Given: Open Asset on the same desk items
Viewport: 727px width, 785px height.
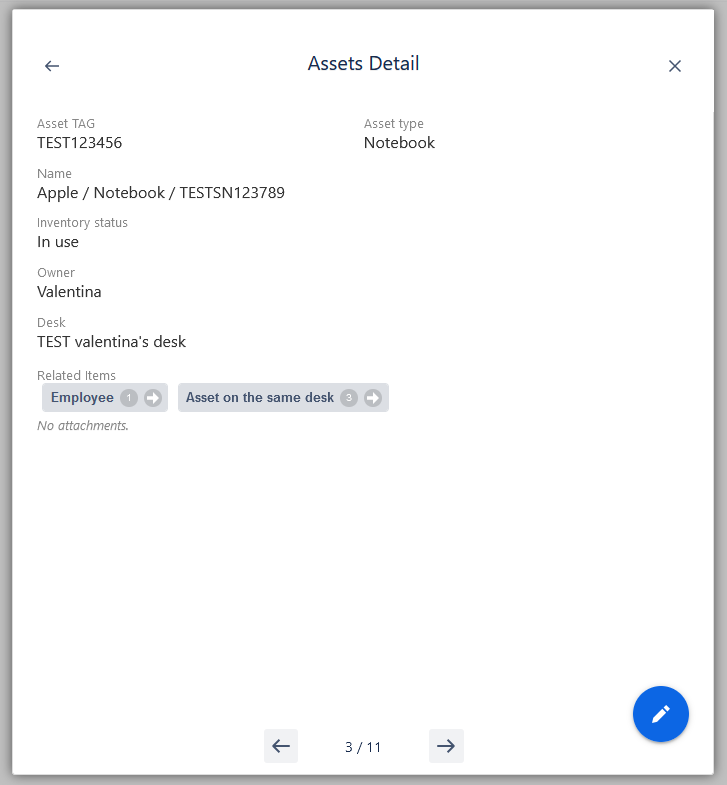Looking at the screenshot, I should [x=283, y=398].
